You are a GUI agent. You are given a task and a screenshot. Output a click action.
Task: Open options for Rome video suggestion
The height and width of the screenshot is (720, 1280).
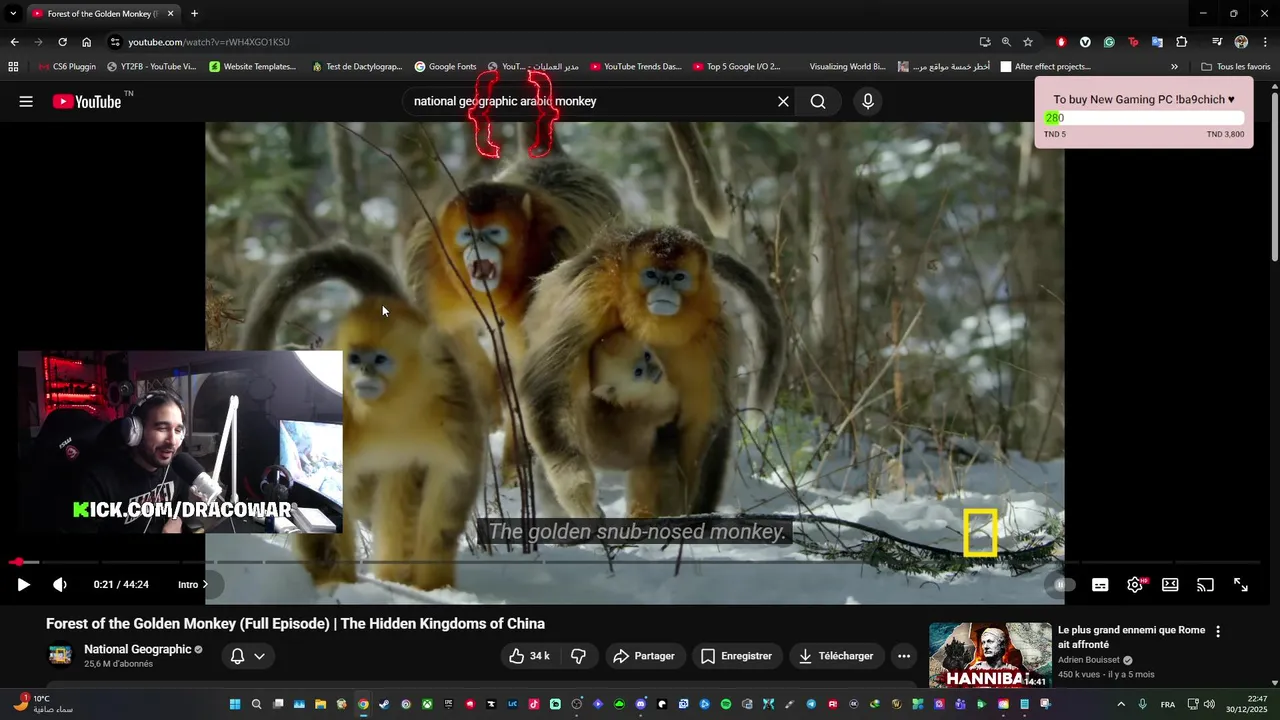[x=1218, y=631]
